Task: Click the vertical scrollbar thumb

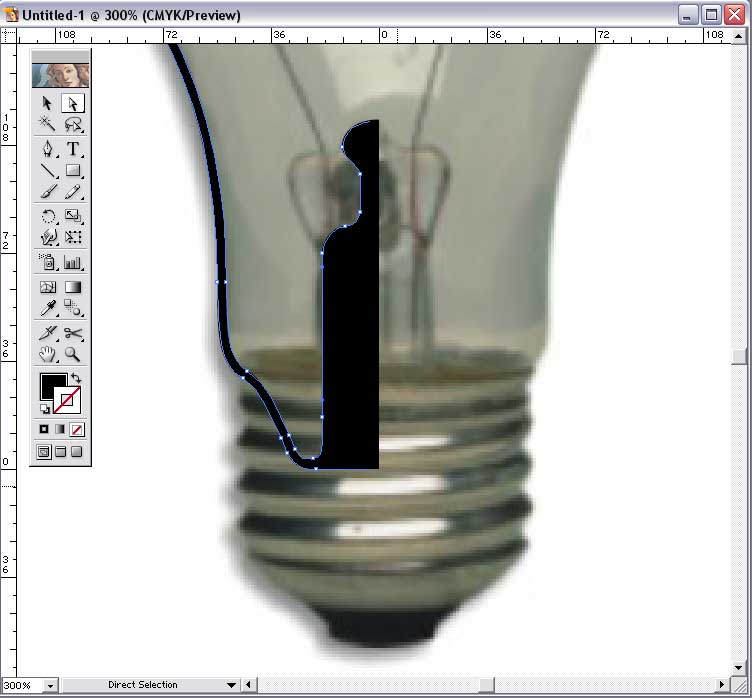Action: pyautogui.click(x=739, y=356)
